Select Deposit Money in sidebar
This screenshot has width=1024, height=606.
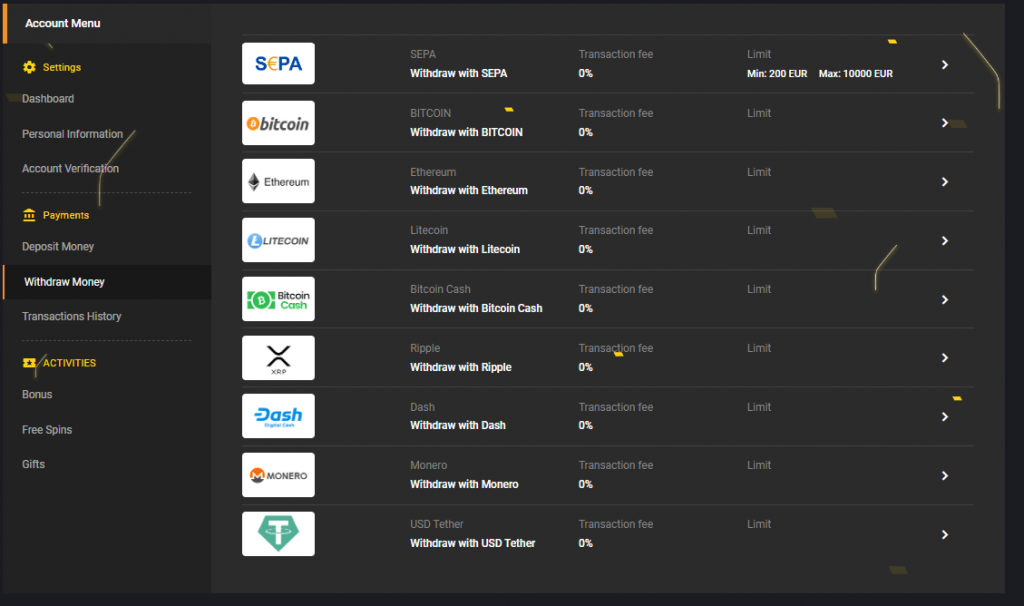(58, 247)
